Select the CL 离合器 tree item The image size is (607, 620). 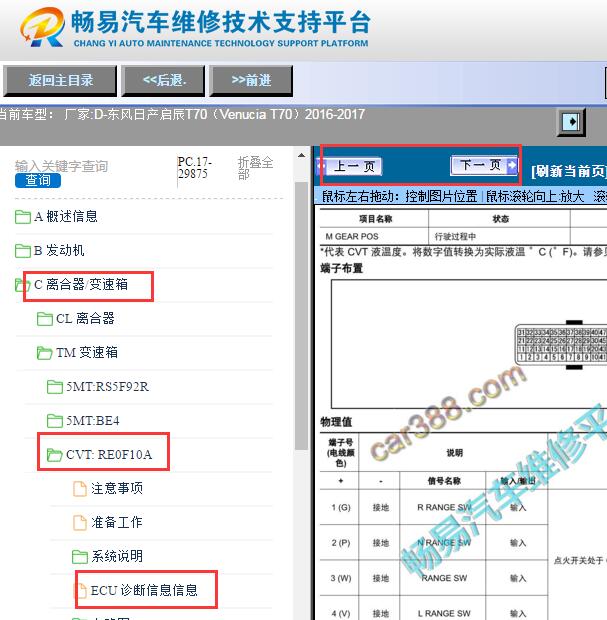point(85,319)
